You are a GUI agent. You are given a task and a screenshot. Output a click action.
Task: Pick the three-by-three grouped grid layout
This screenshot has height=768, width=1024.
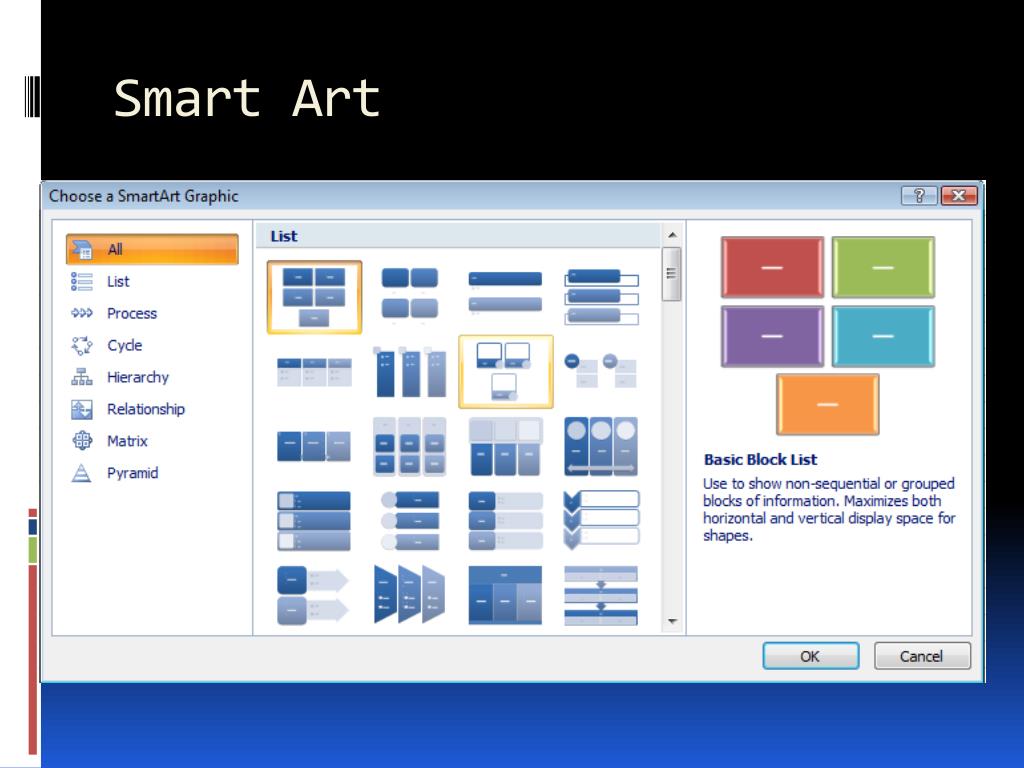coord(409,446)
